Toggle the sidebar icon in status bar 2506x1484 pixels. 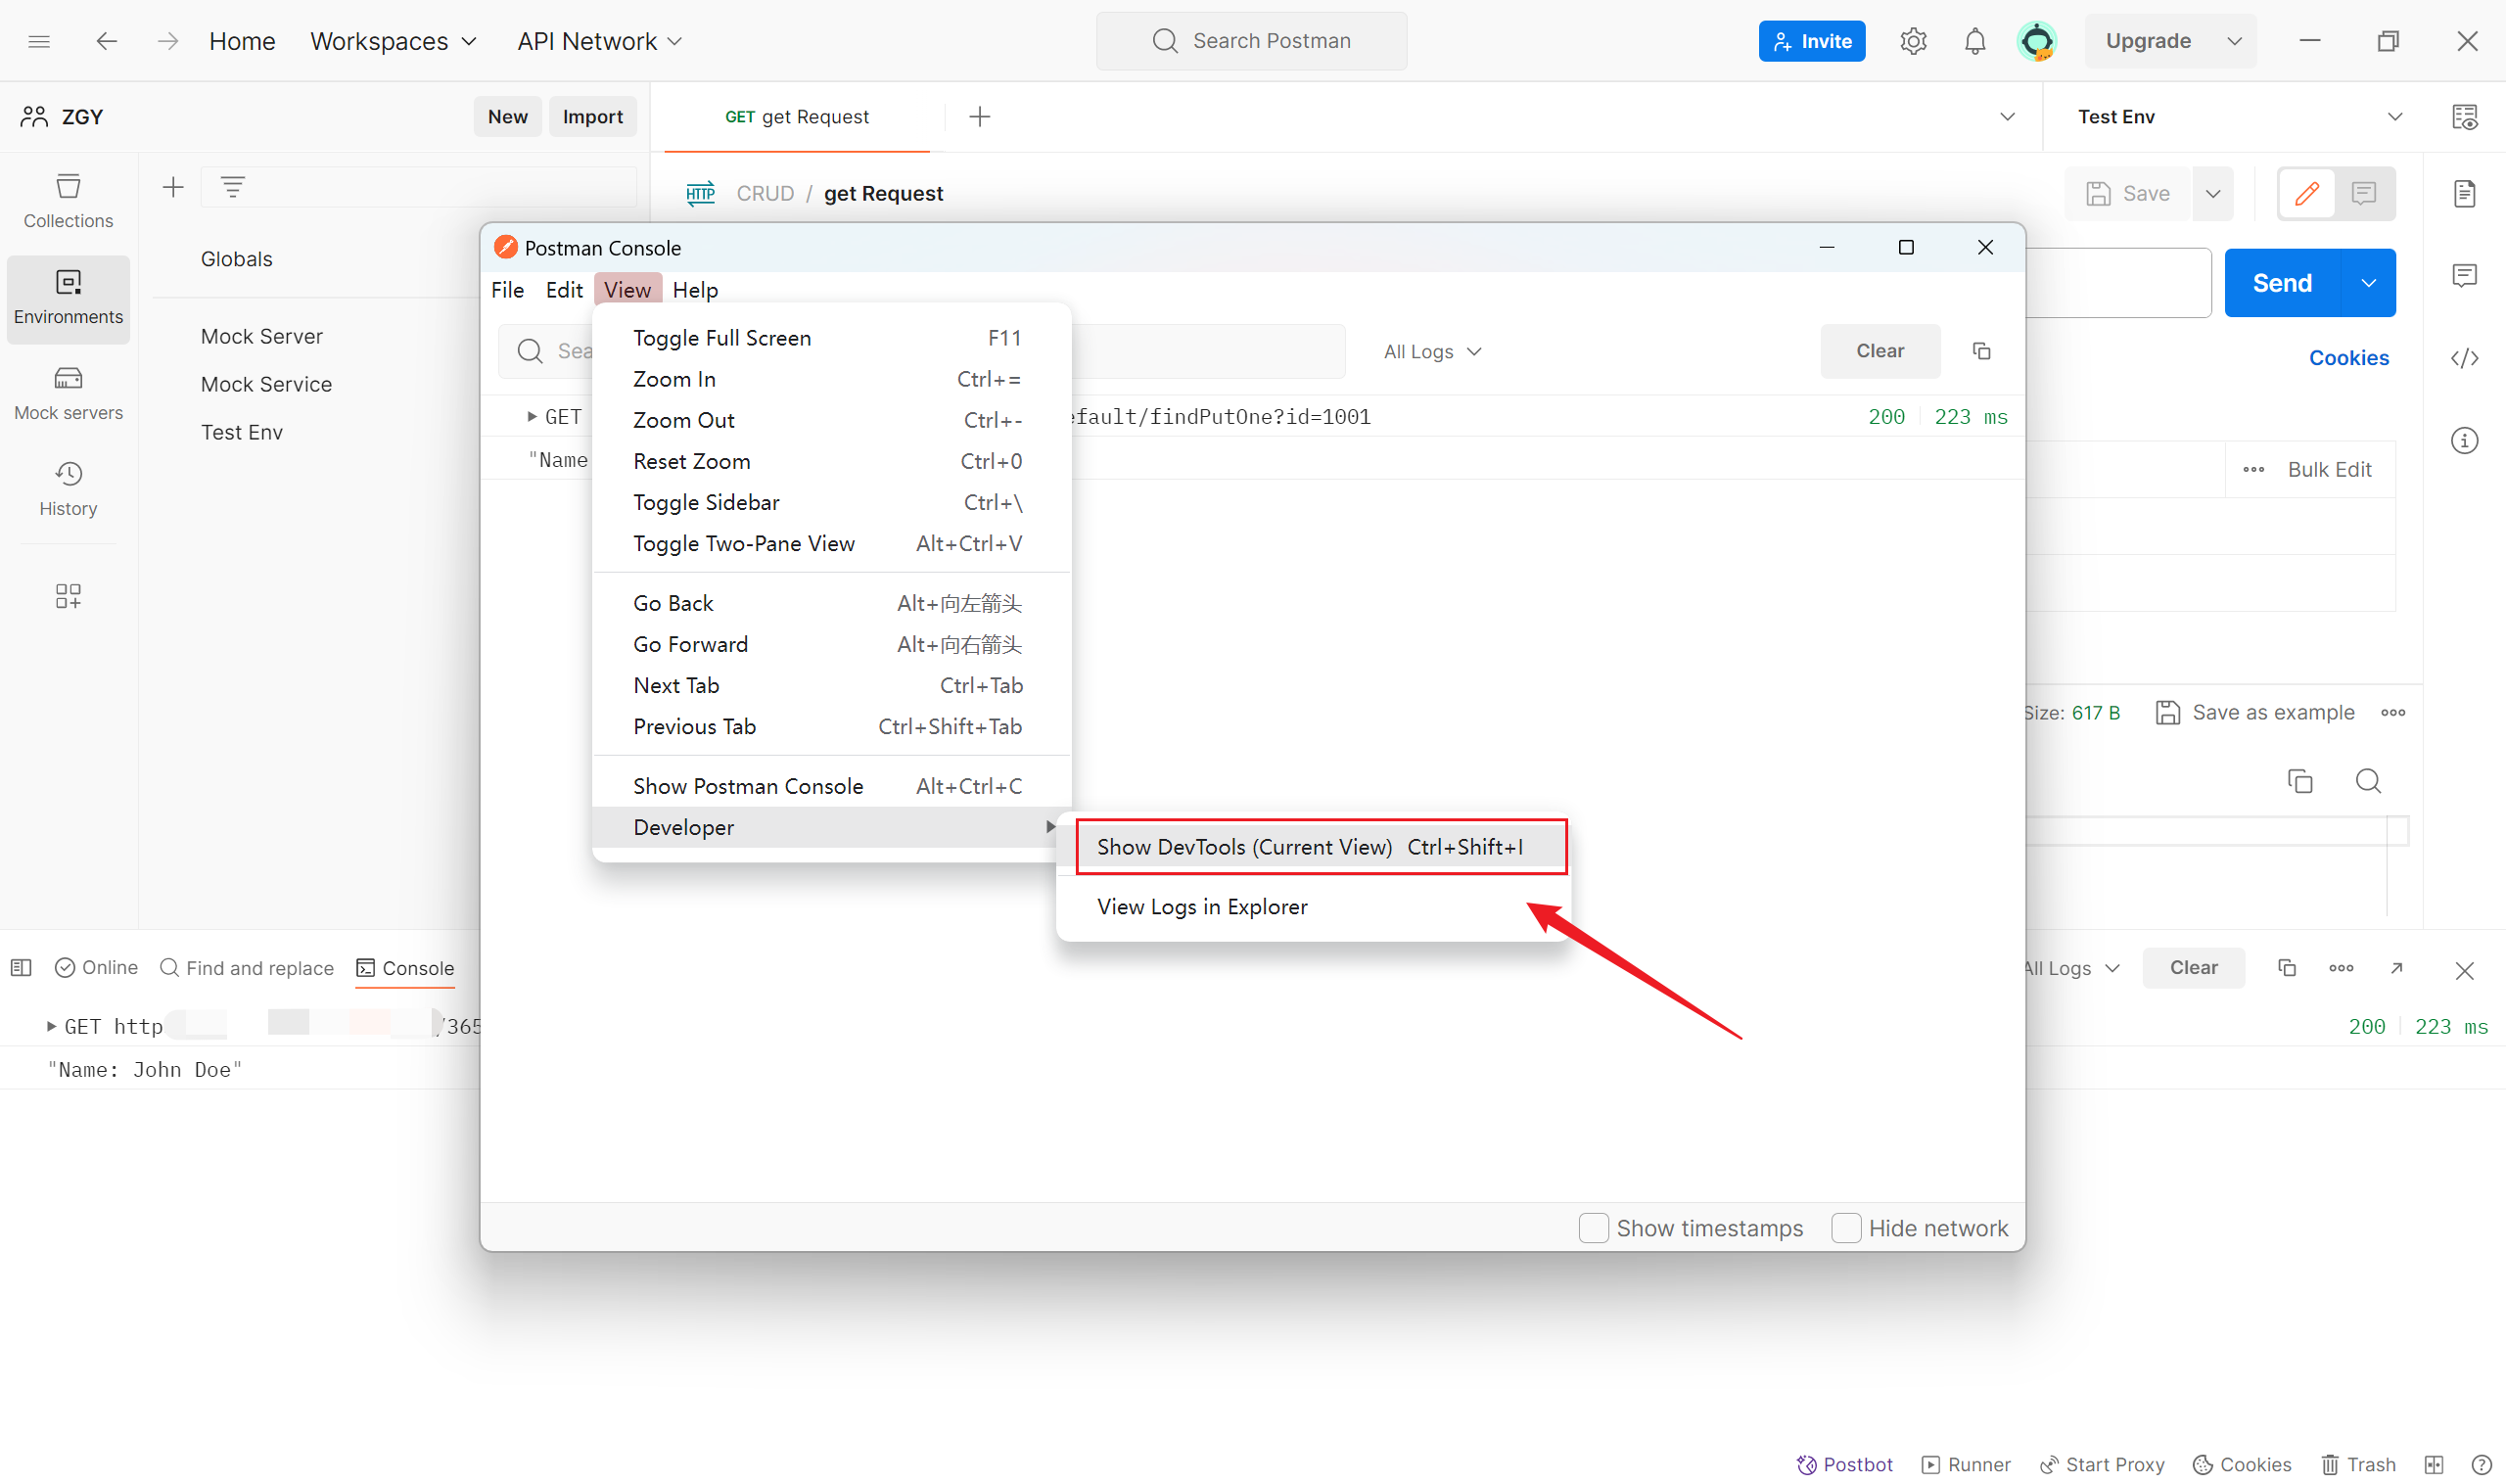[21, 968]
